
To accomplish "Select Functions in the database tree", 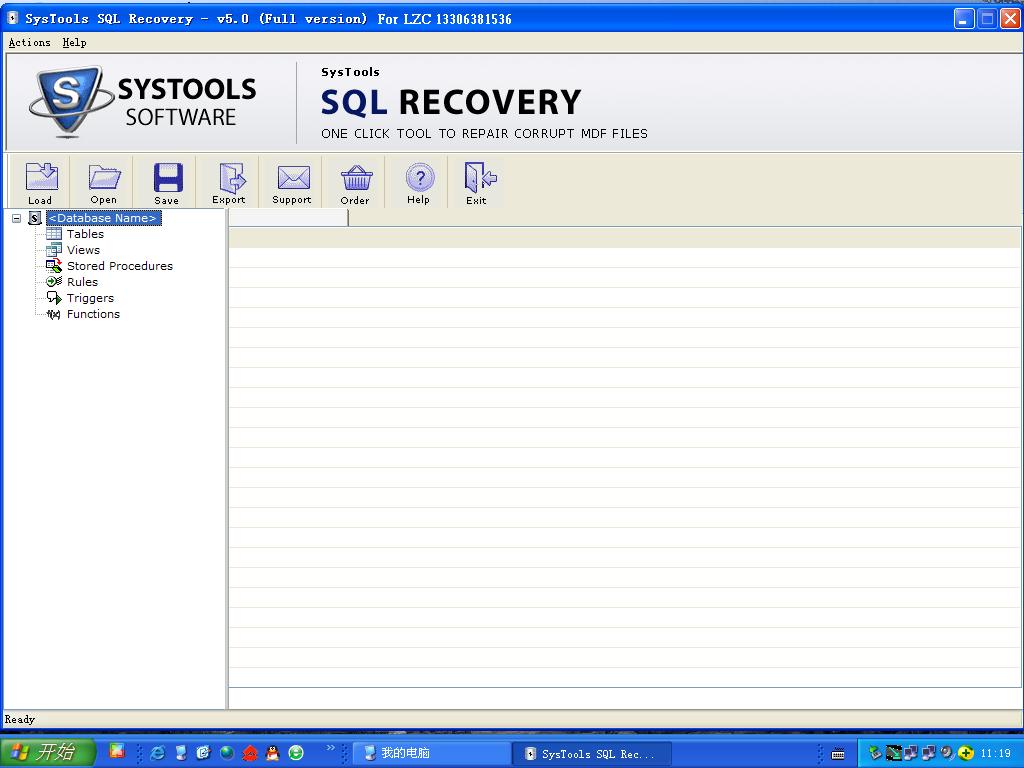I will [x=93, y=314].
